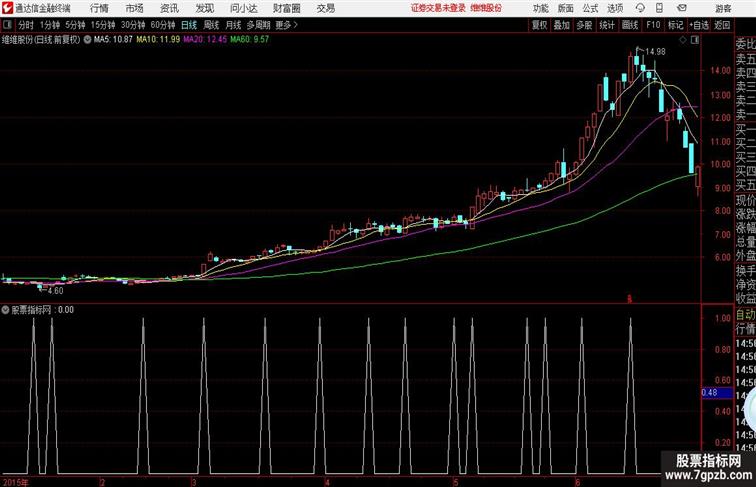Click the diamond icon above chart
Image resolution: width=756 pixels, height=487 pixels.
point(683,40)
